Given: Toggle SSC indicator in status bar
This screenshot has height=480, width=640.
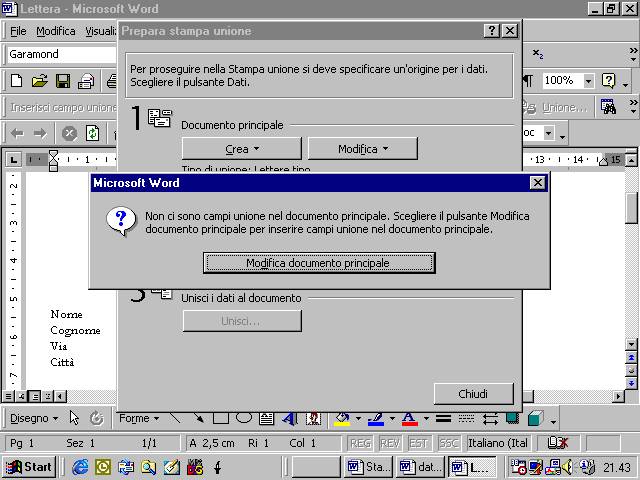Looking at the screenshot, I should coord(448,443).
